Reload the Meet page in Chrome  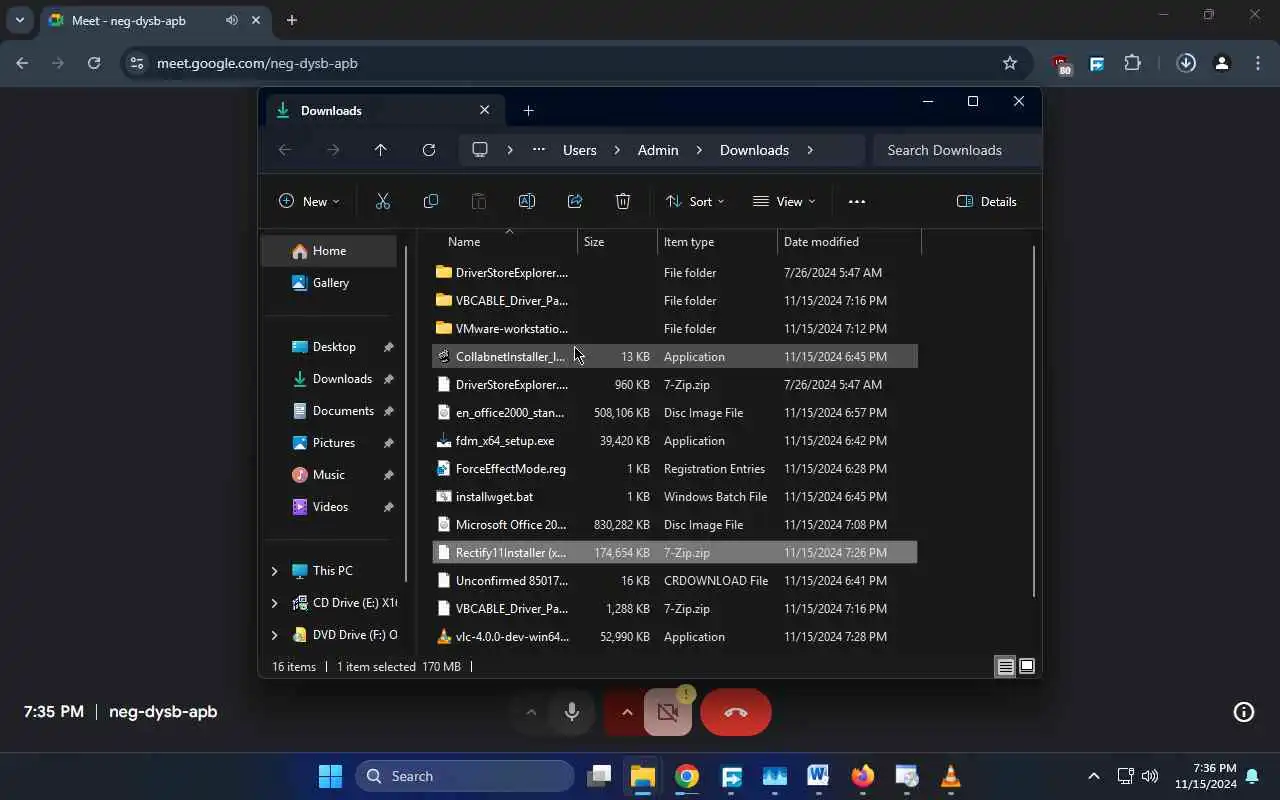tap(94, 63)
